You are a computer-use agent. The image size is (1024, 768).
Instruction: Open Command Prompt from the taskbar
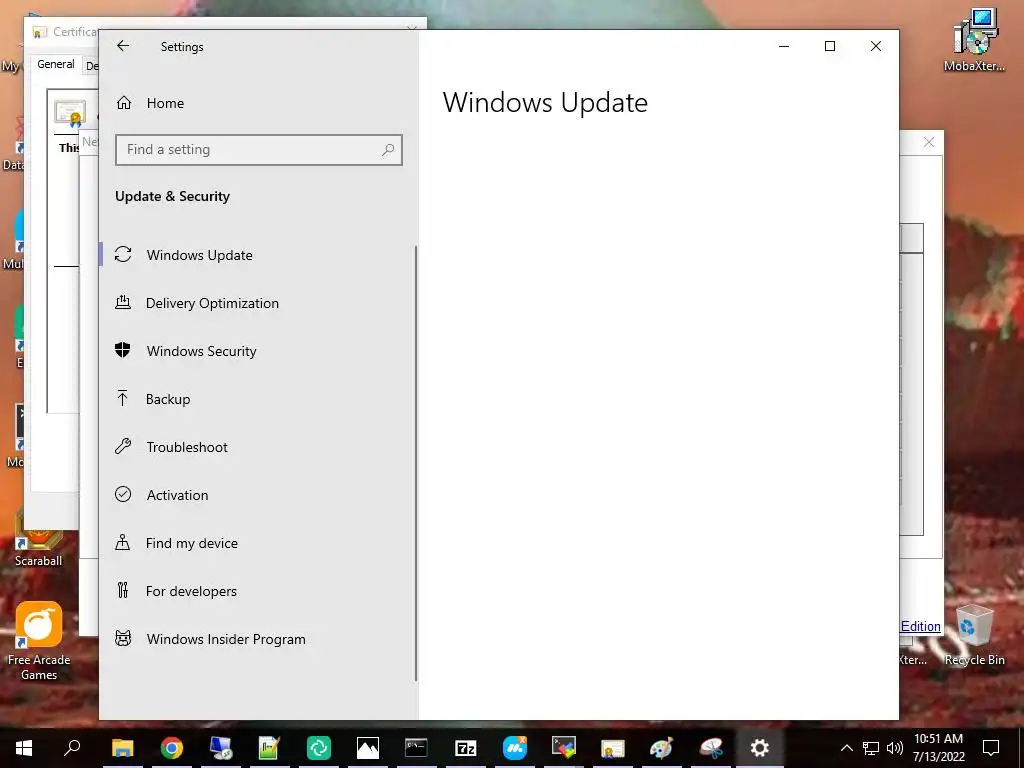416,748
